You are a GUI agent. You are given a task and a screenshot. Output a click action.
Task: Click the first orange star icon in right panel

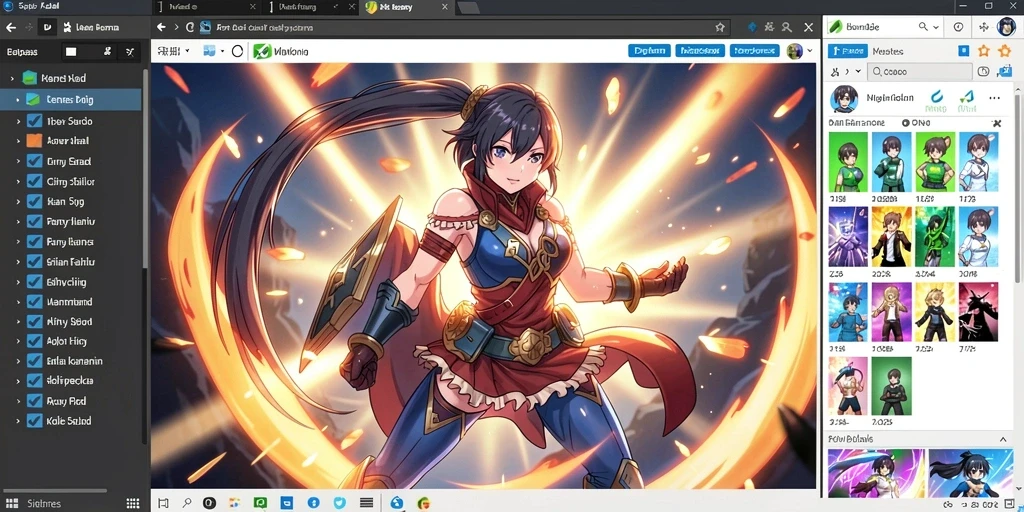click(x=984, y=51)
